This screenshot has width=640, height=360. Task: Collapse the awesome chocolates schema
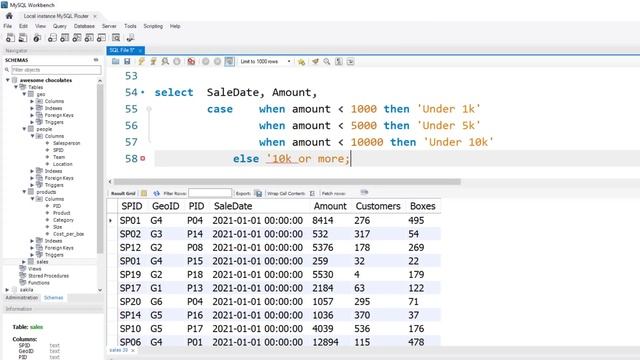point(8,80)
